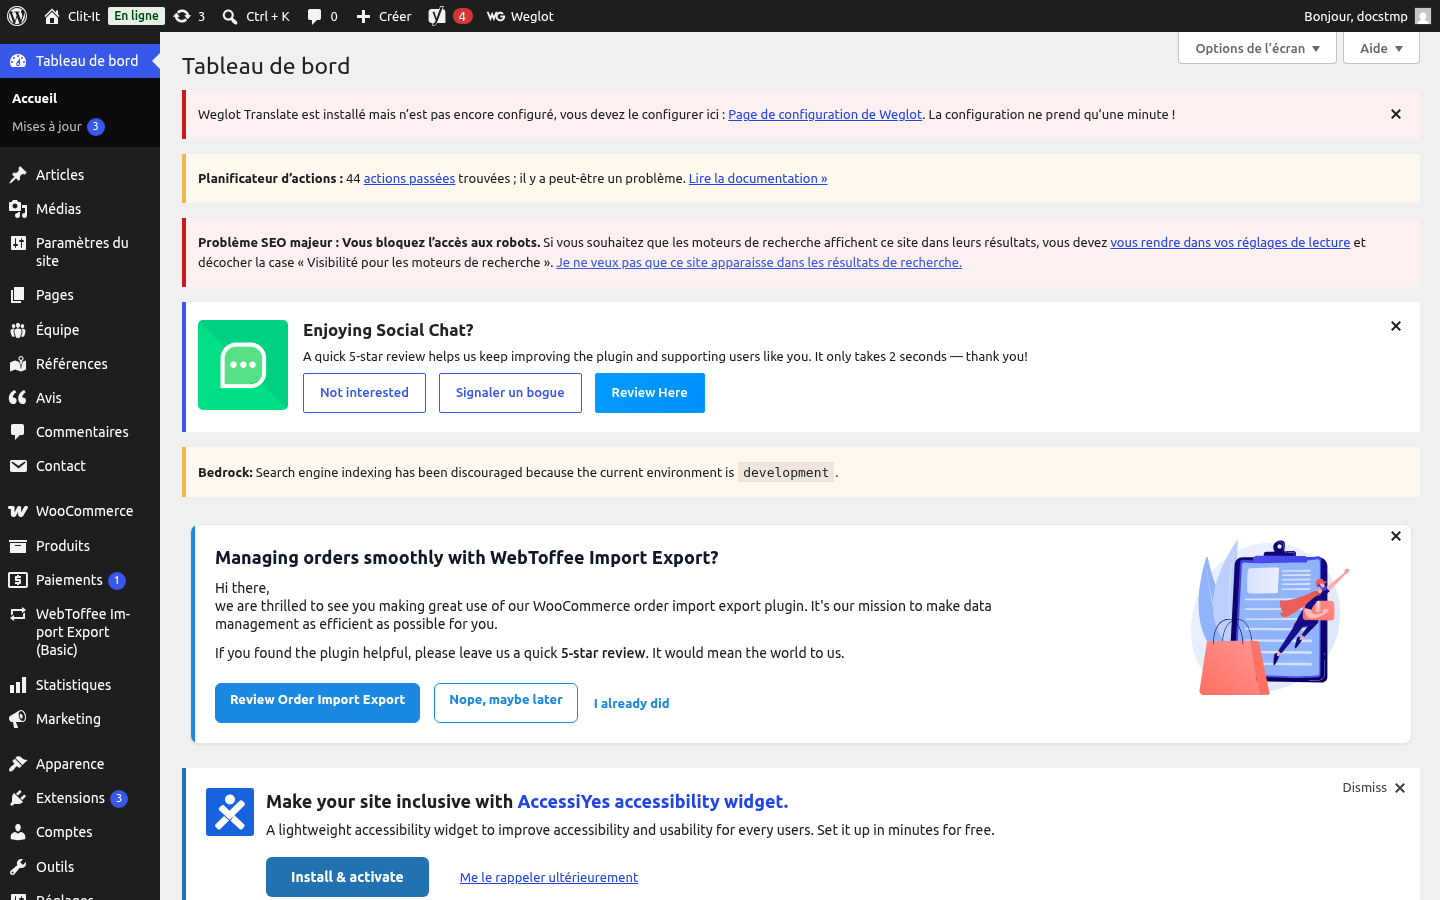Screen dimensions: 1440x900
Task: Click the Paiements dollar icon in sidebar
Action: coord(18,580)
